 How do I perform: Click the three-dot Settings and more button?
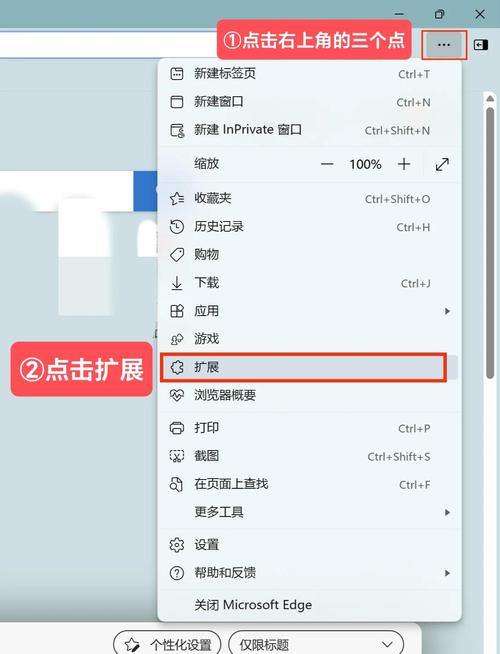pyautogui.click(x=444, y=45)
